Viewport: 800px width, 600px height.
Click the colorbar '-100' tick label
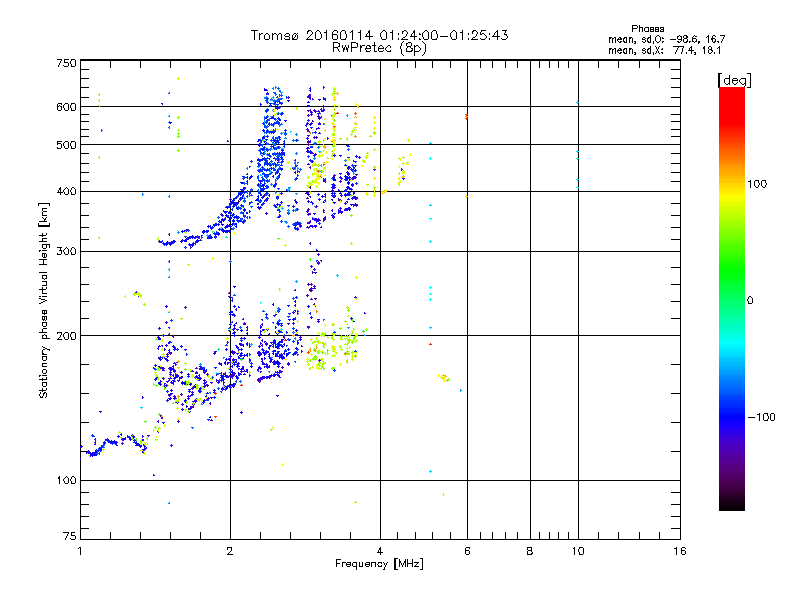click(x=761, y=417)
